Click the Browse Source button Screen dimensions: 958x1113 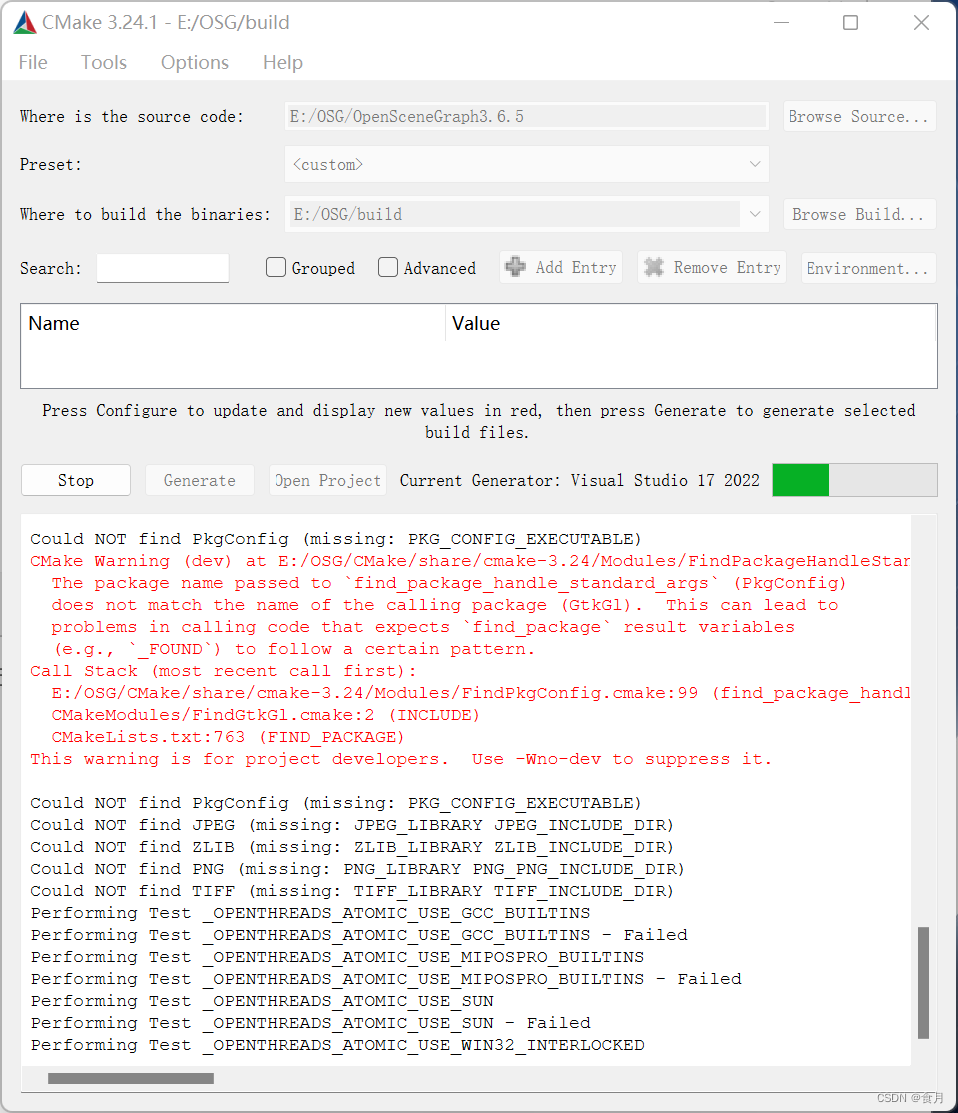(859, 116)
